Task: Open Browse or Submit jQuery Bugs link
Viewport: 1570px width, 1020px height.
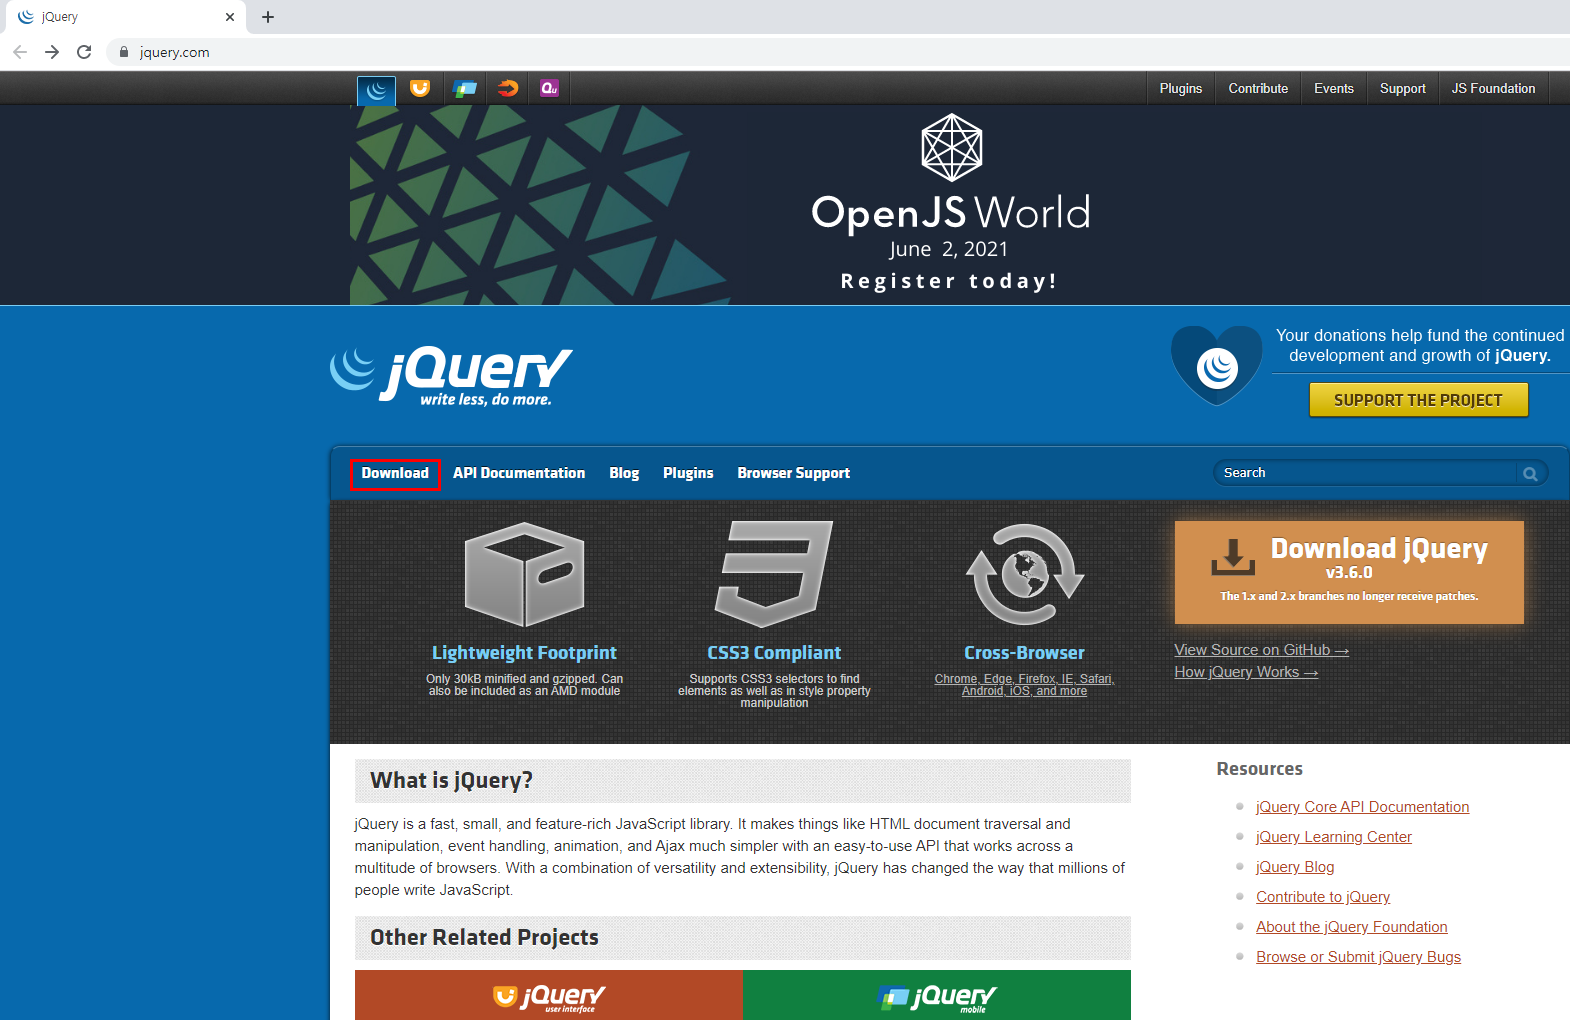Action: click(x=1358, y=957)
